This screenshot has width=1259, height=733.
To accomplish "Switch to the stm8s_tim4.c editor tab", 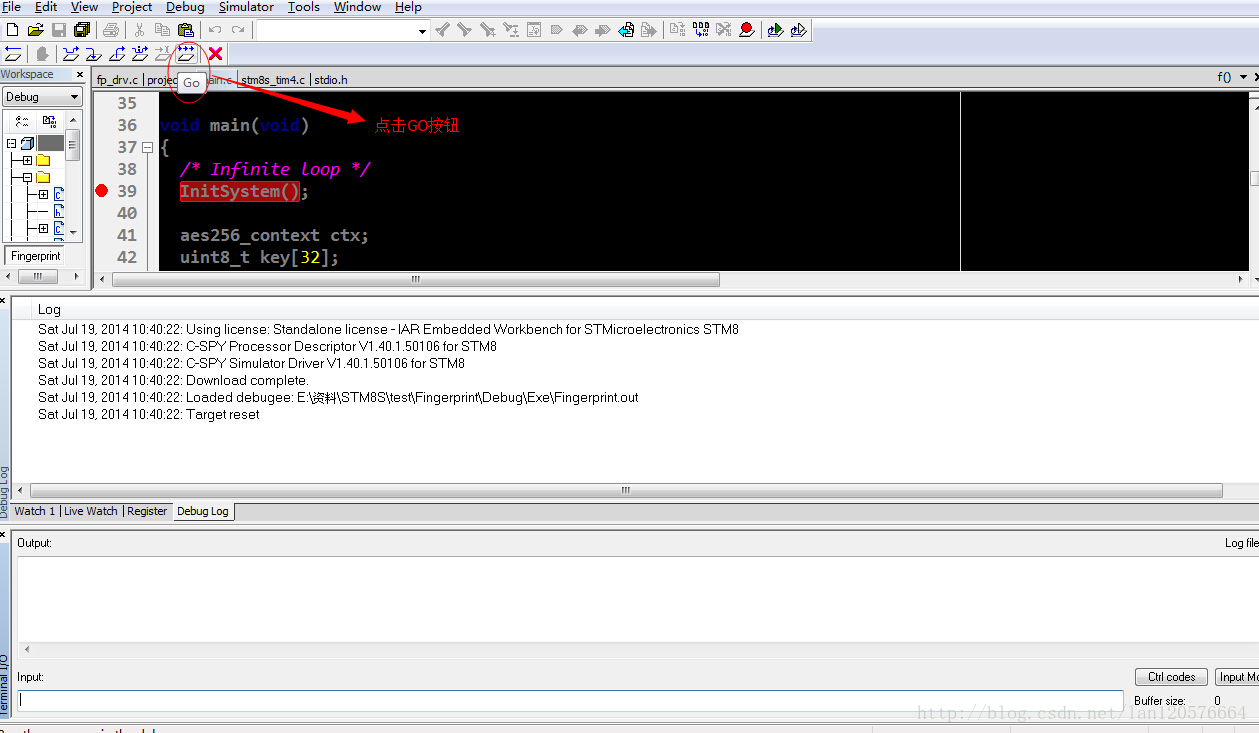I will [273, 80].
